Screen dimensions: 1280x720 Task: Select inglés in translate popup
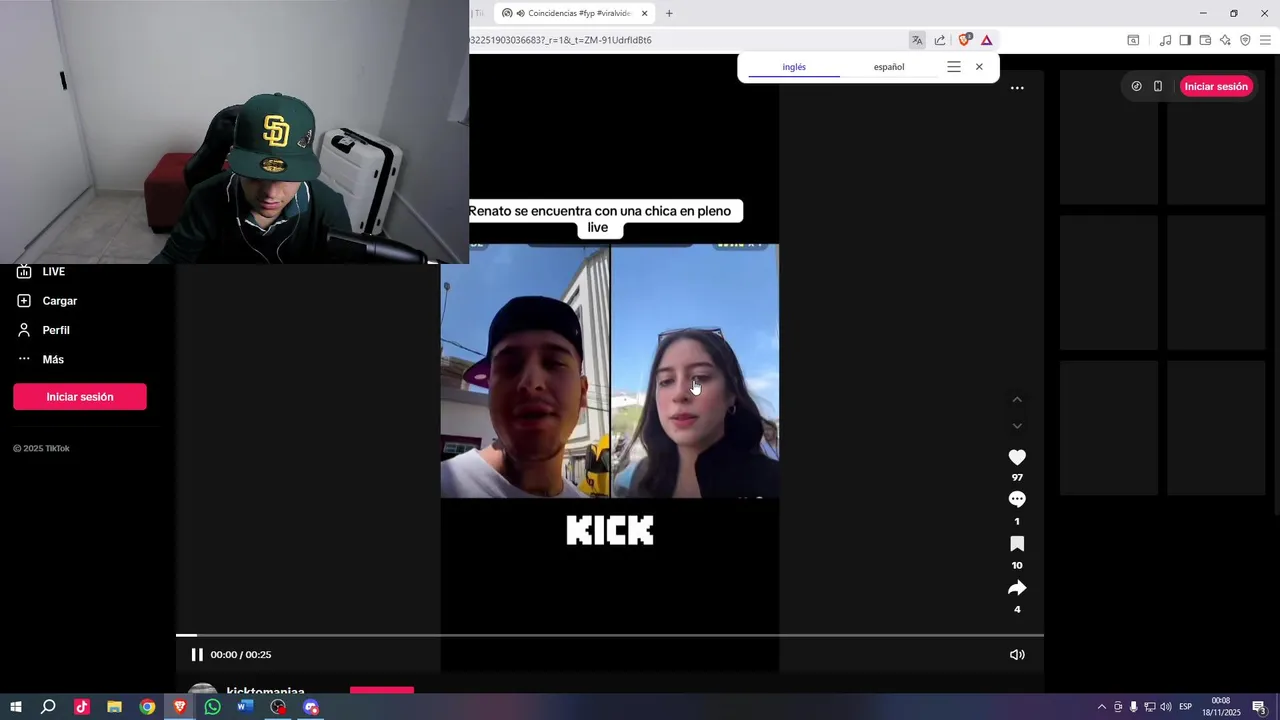(x=794, y=67)
